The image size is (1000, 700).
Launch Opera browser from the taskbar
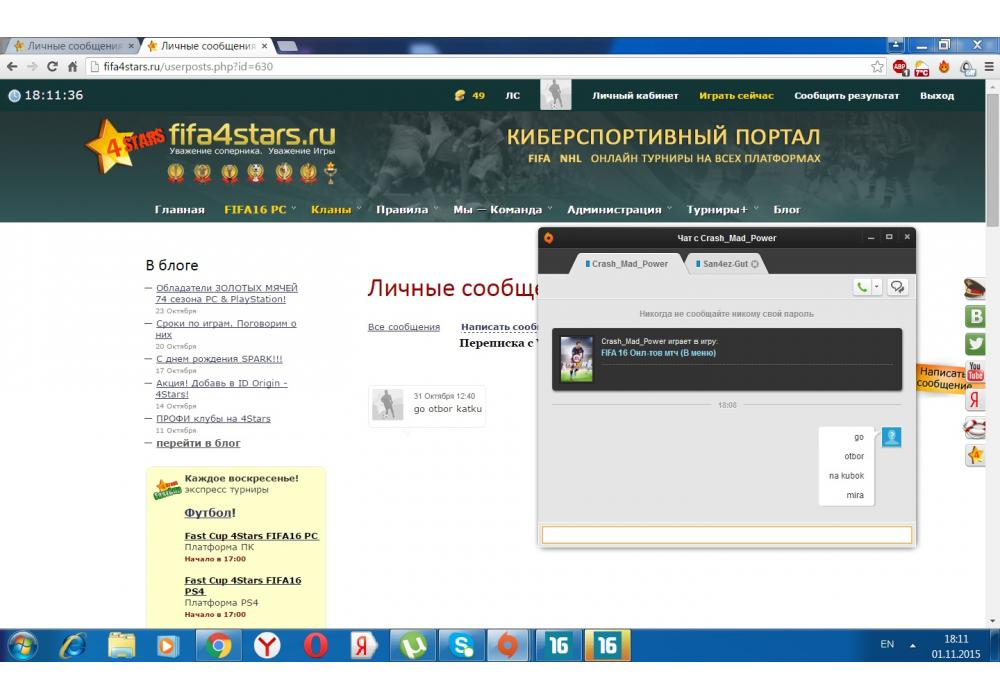[x=315, y=646]
